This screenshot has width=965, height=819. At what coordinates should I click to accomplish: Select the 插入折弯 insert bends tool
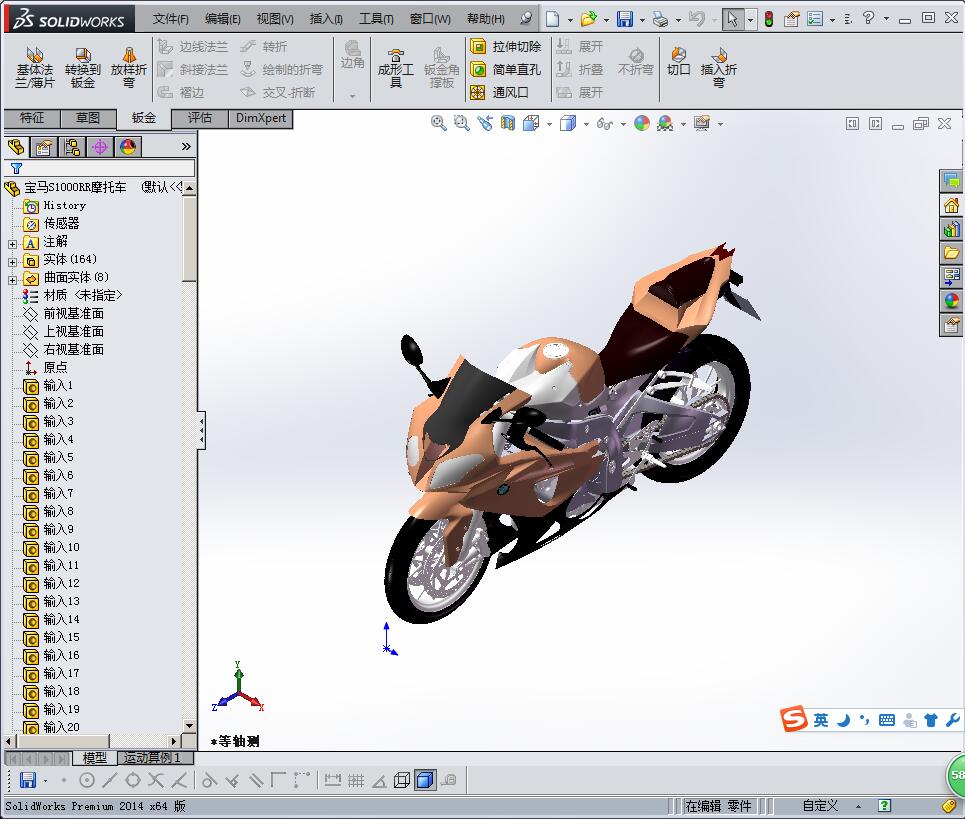(718, 67)
